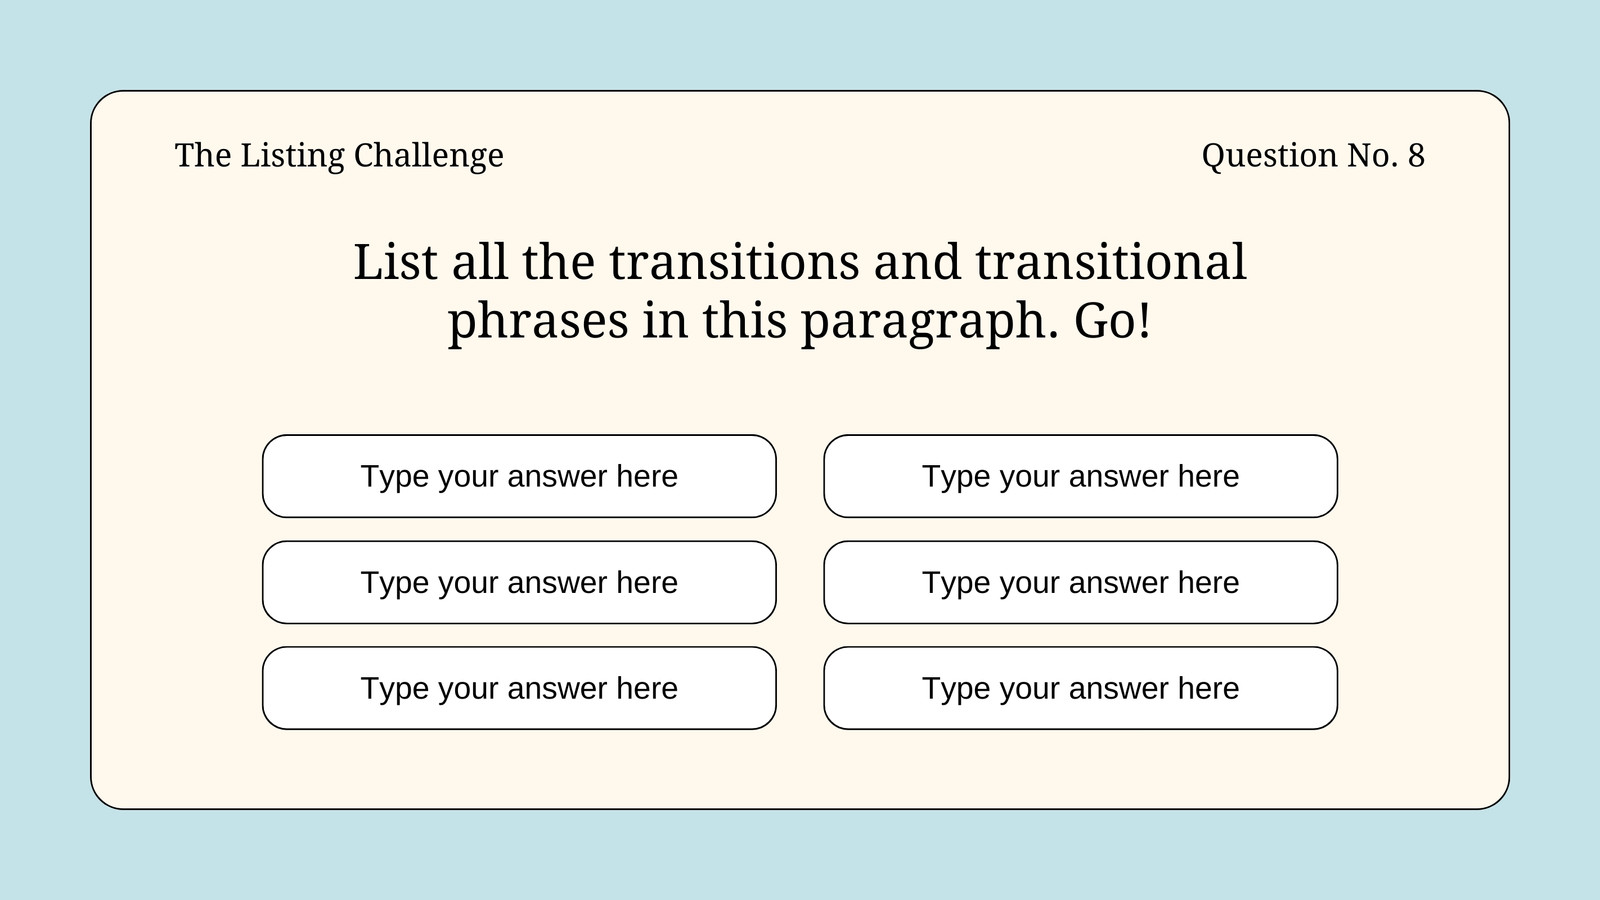The width and height of the screenshot is (1600, 900).
Task: Click empty cream card area below answer boxes
Action: [800, 770]
